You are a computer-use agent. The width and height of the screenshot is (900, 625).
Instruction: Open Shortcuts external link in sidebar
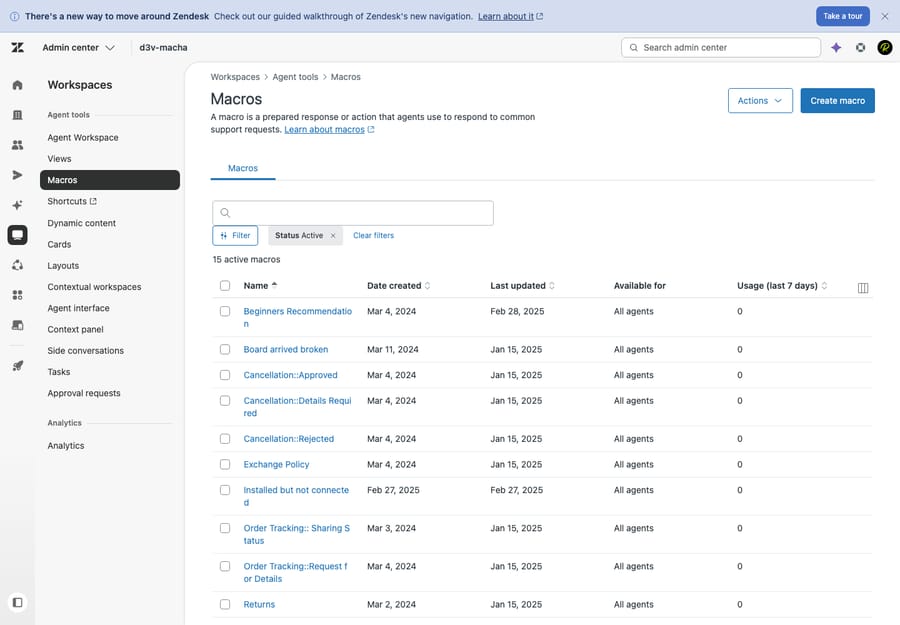(72, 201)
